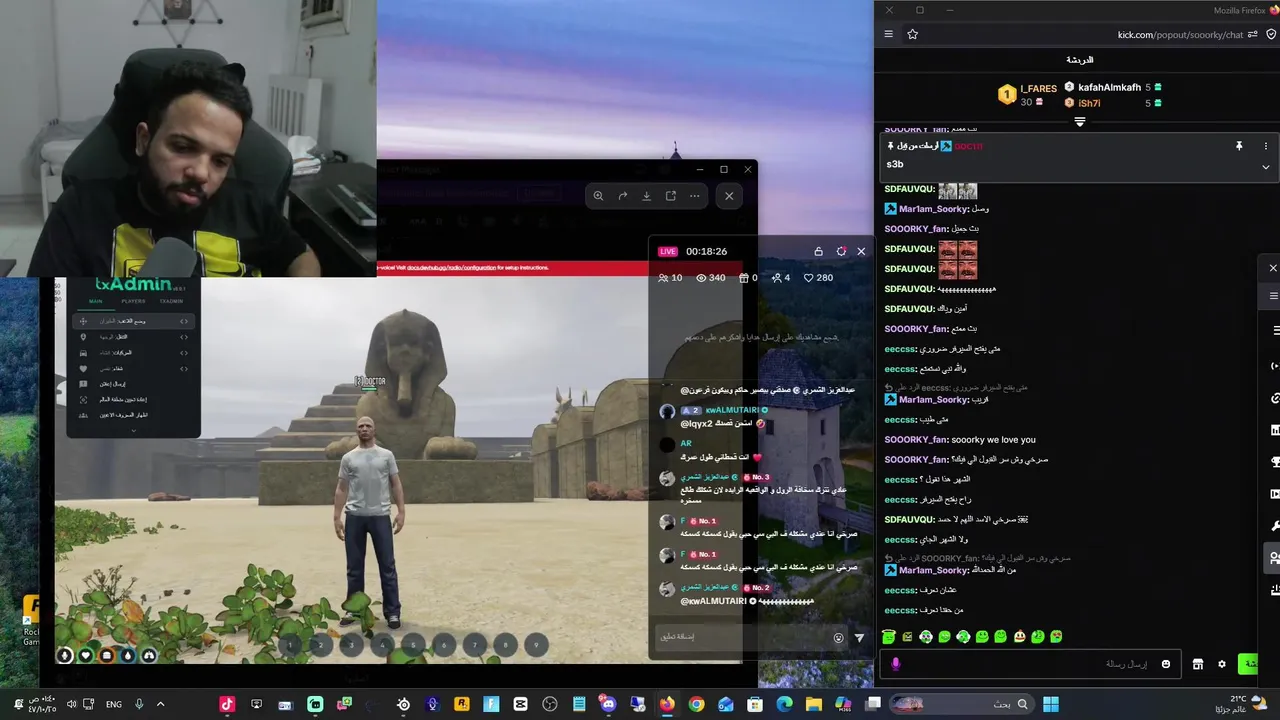Open image in new window icon
Viewport: 1280px width, 720px height.
coord(671,196)
